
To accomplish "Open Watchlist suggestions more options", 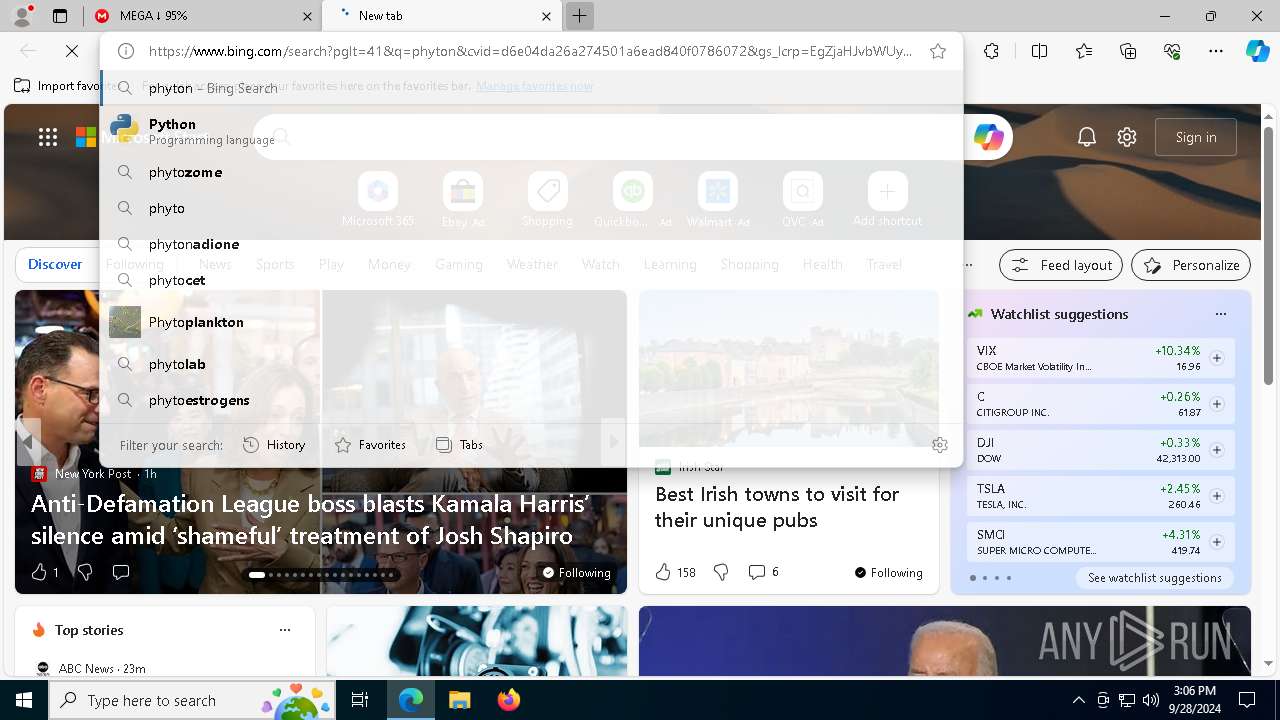I will (1220, 314).
